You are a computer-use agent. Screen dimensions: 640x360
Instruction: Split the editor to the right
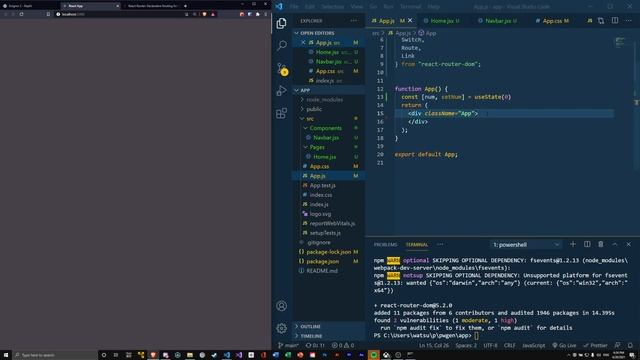[x=615, y=20]
